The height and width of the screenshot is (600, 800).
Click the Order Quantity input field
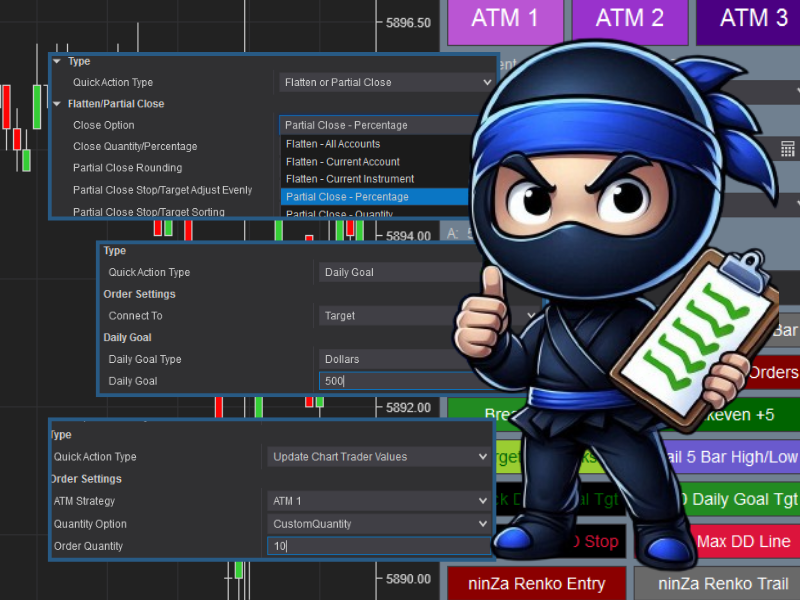[378, 546]
